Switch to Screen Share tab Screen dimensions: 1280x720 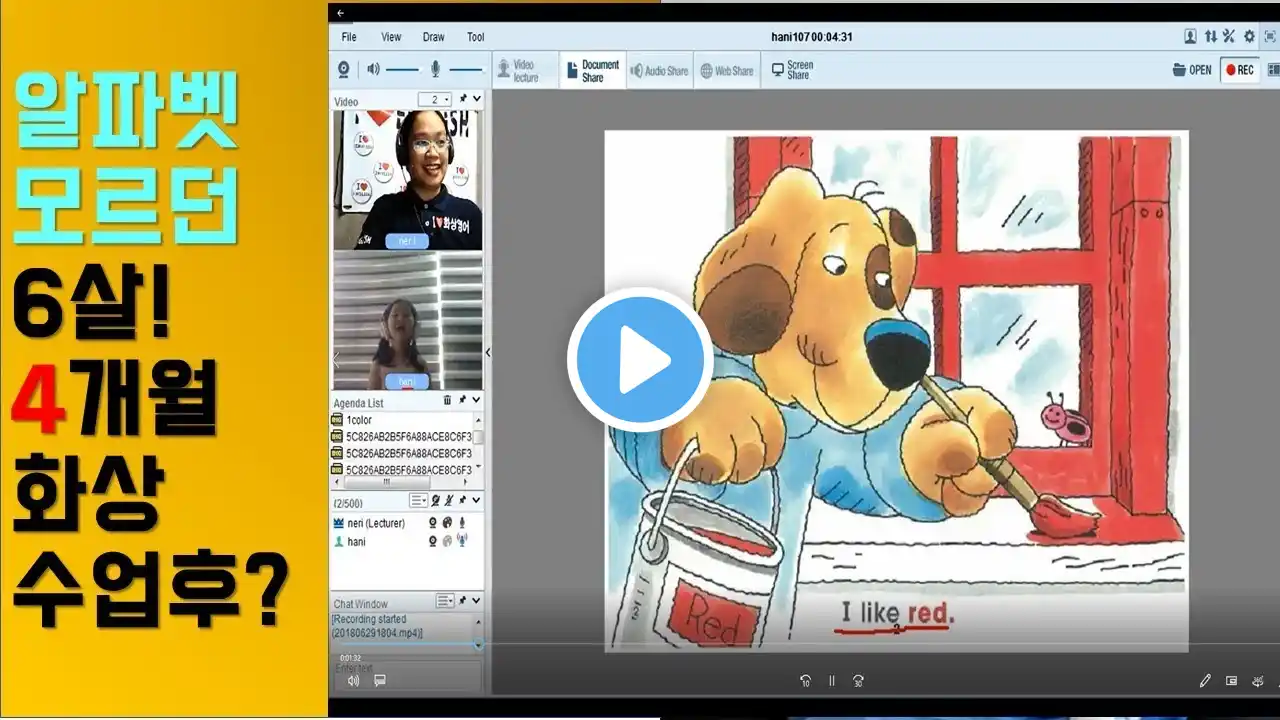pyautogui.click(x=792, y=70)
